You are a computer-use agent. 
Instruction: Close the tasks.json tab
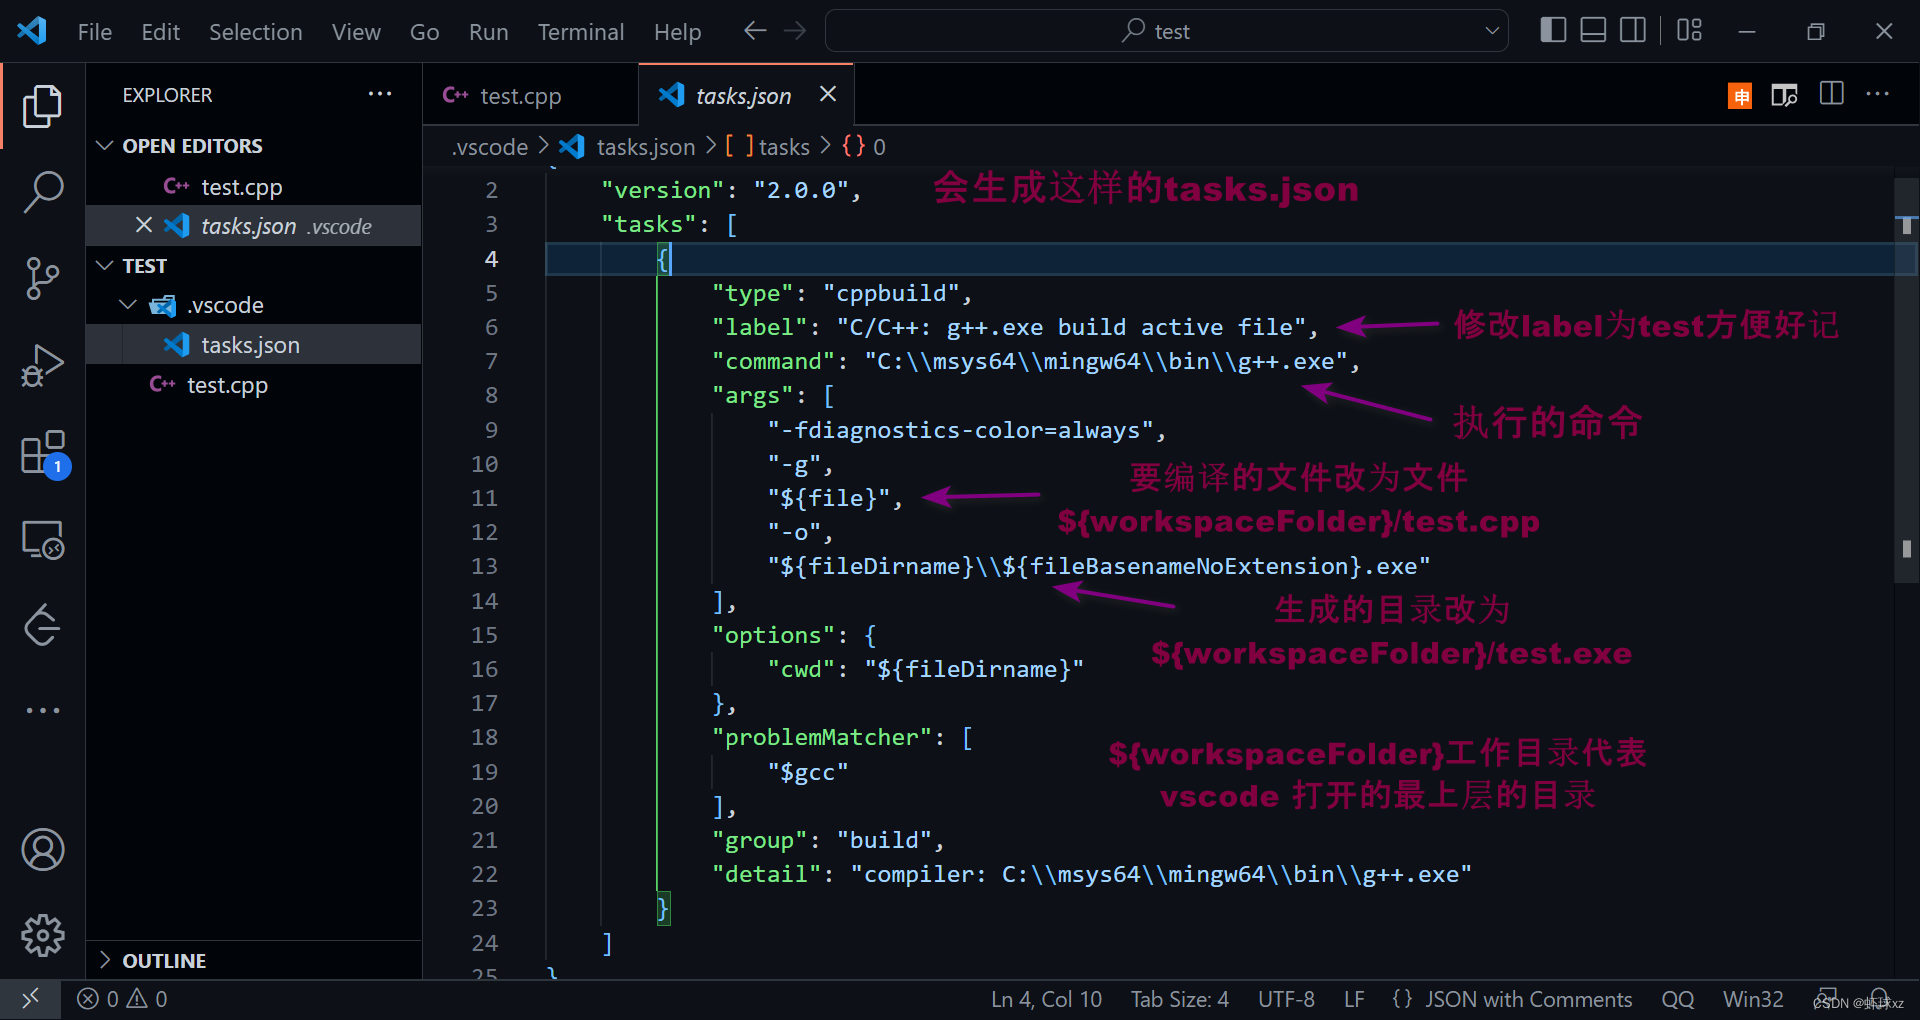pos(828,94)
